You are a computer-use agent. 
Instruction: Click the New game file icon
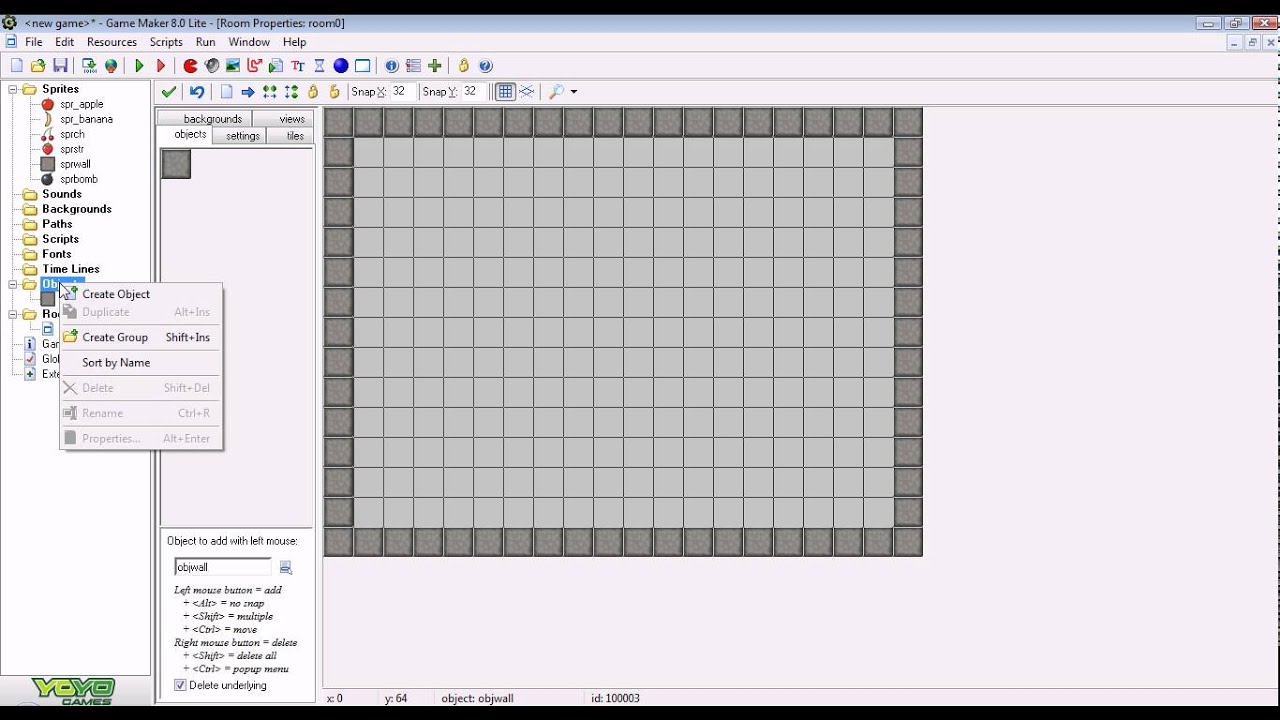[x=16, y=66]
